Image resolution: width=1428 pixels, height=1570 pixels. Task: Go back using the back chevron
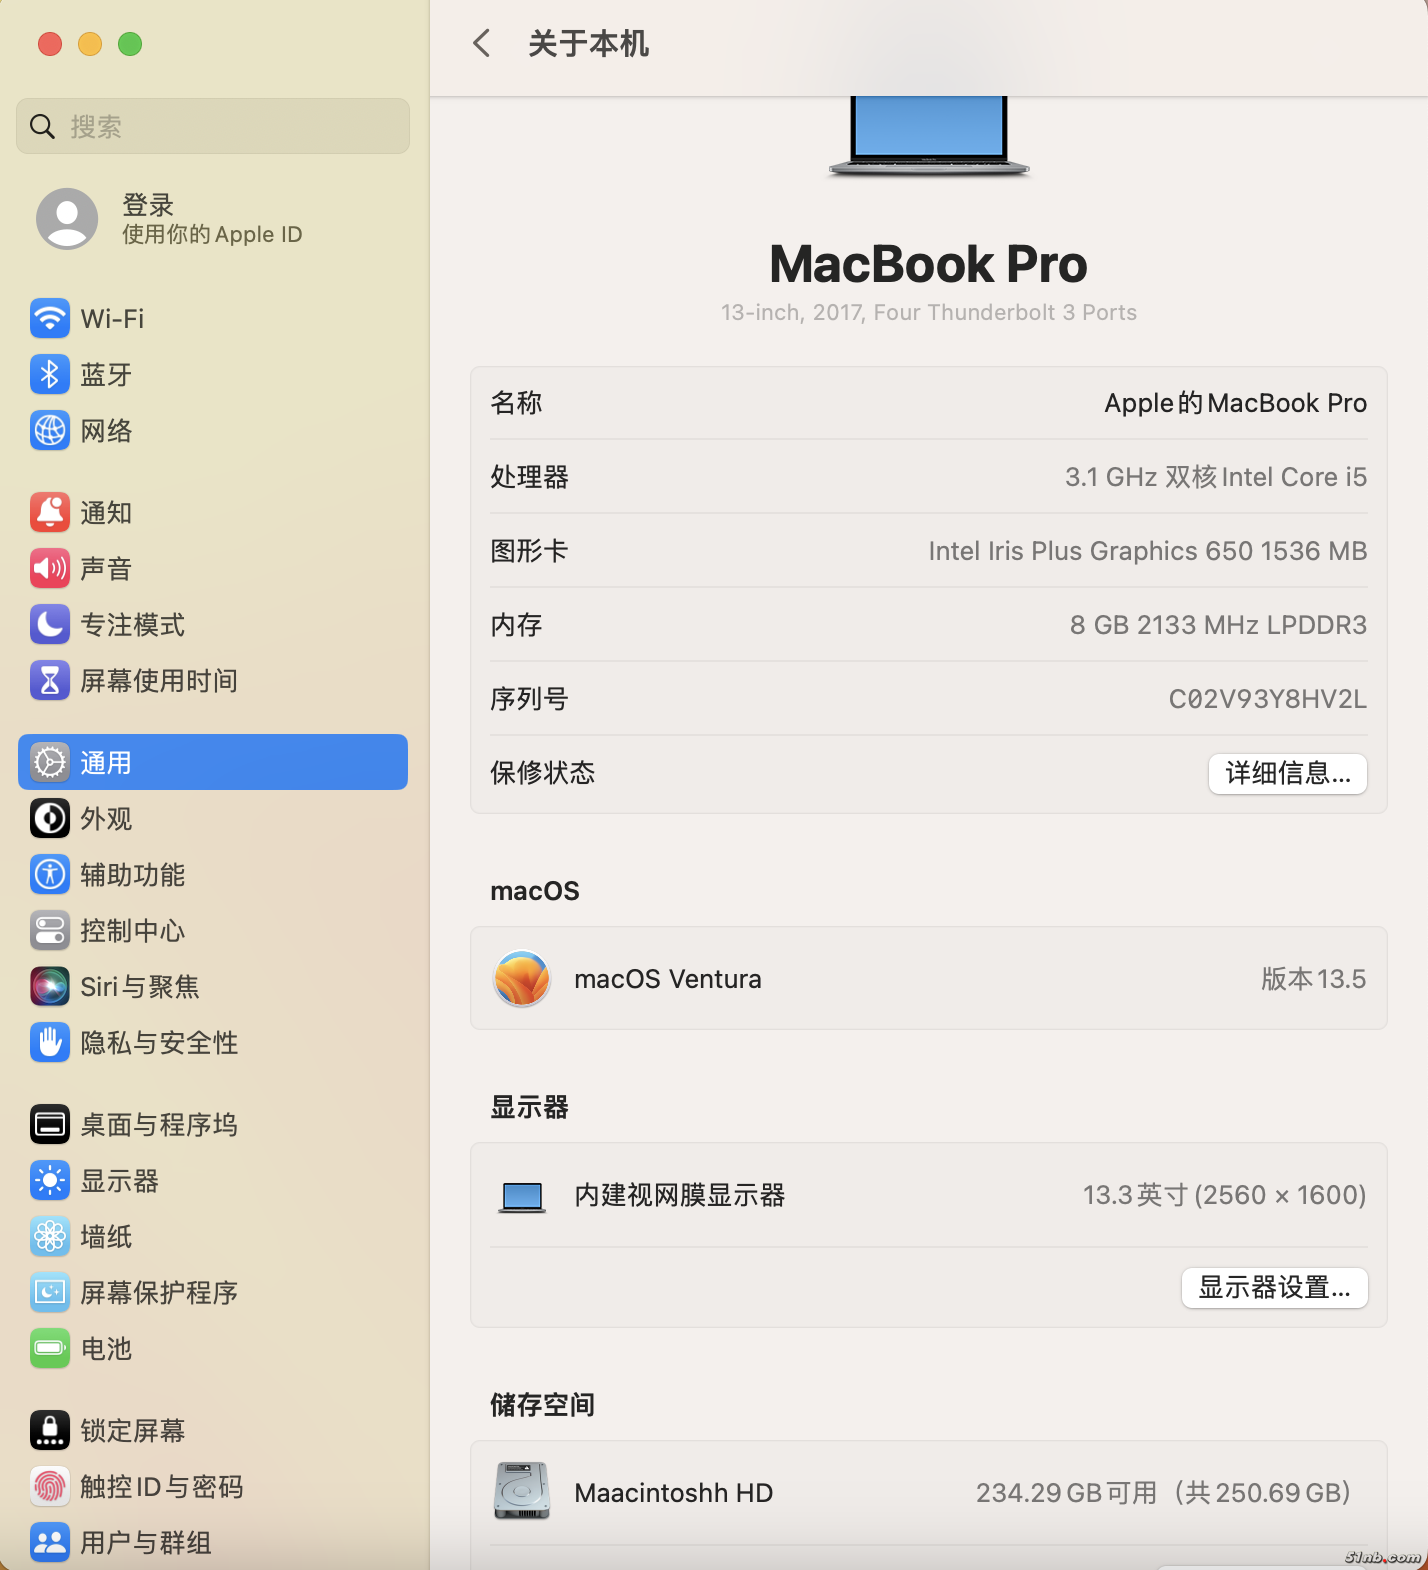(x=482, y=43)
